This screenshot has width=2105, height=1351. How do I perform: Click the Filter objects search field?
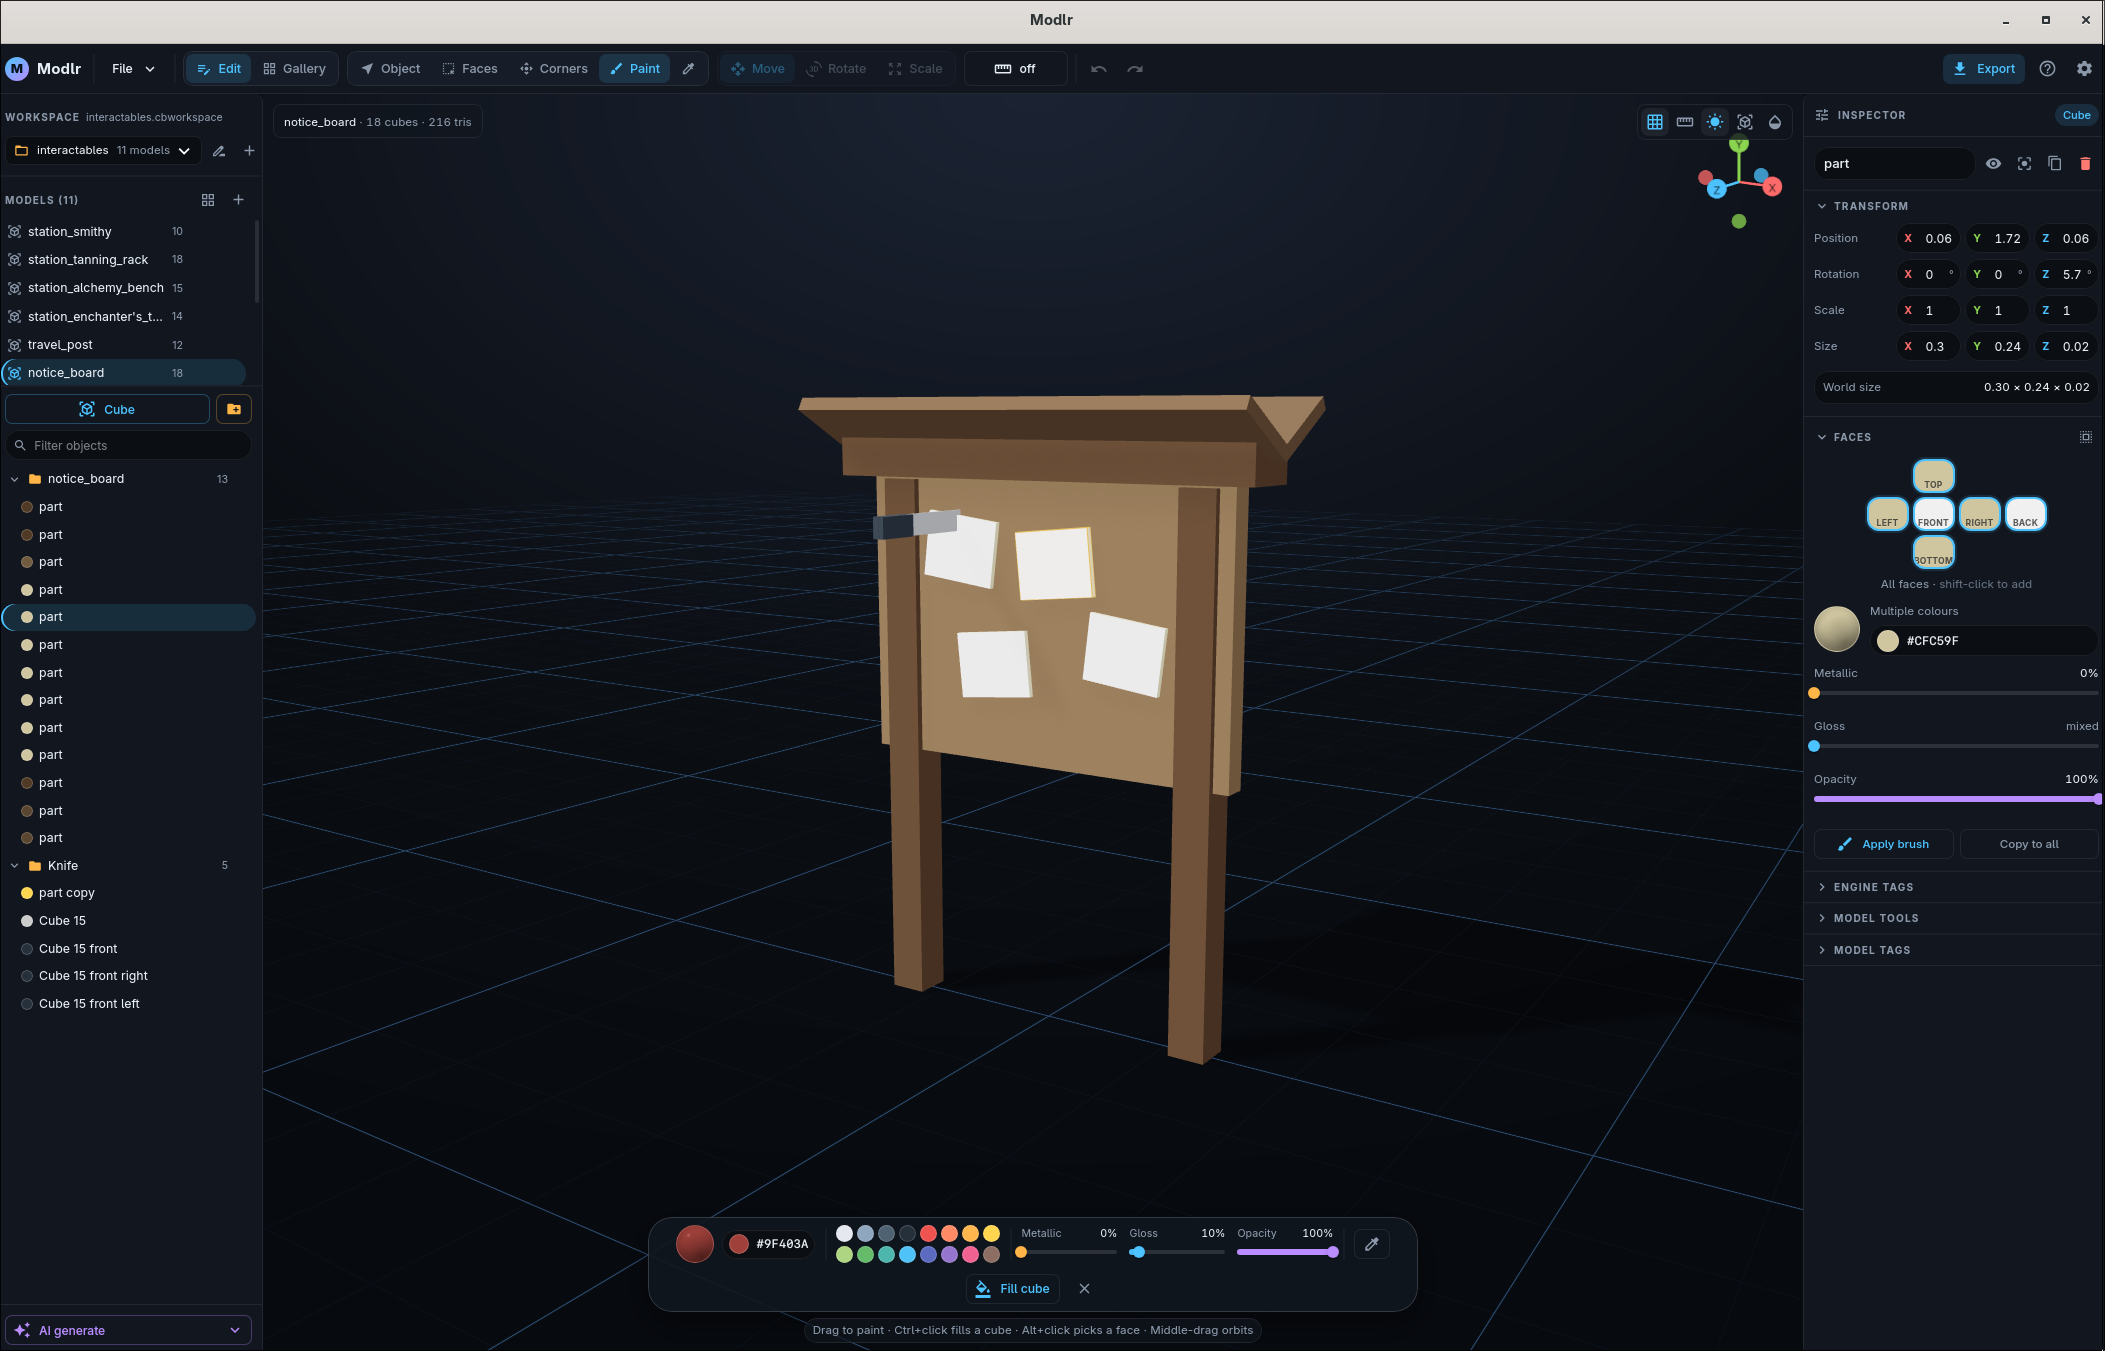coord(128,445)
